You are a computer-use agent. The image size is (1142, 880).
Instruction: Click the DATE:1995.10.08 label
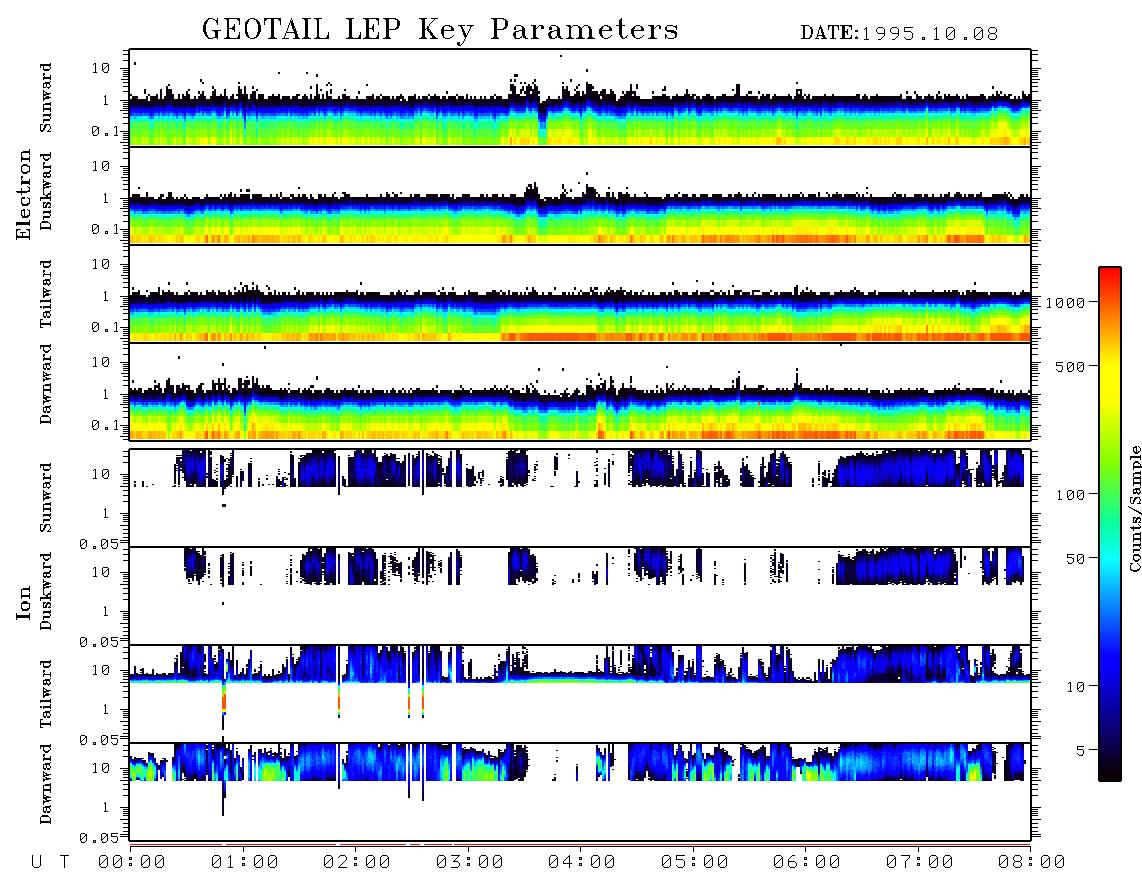(899, 34)
